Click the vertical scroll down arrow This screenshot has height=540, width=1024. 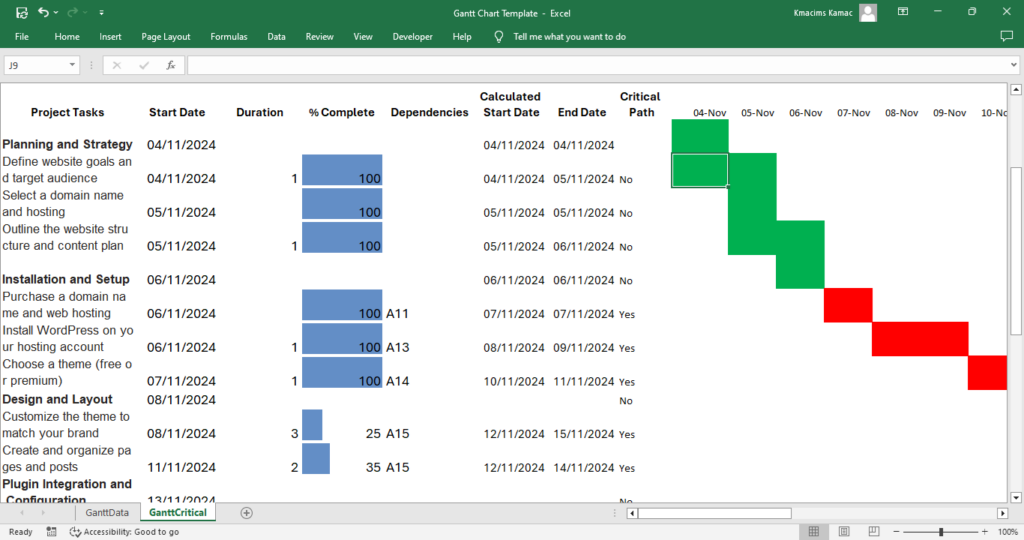pyautogui.click(x=1016, y=497)
